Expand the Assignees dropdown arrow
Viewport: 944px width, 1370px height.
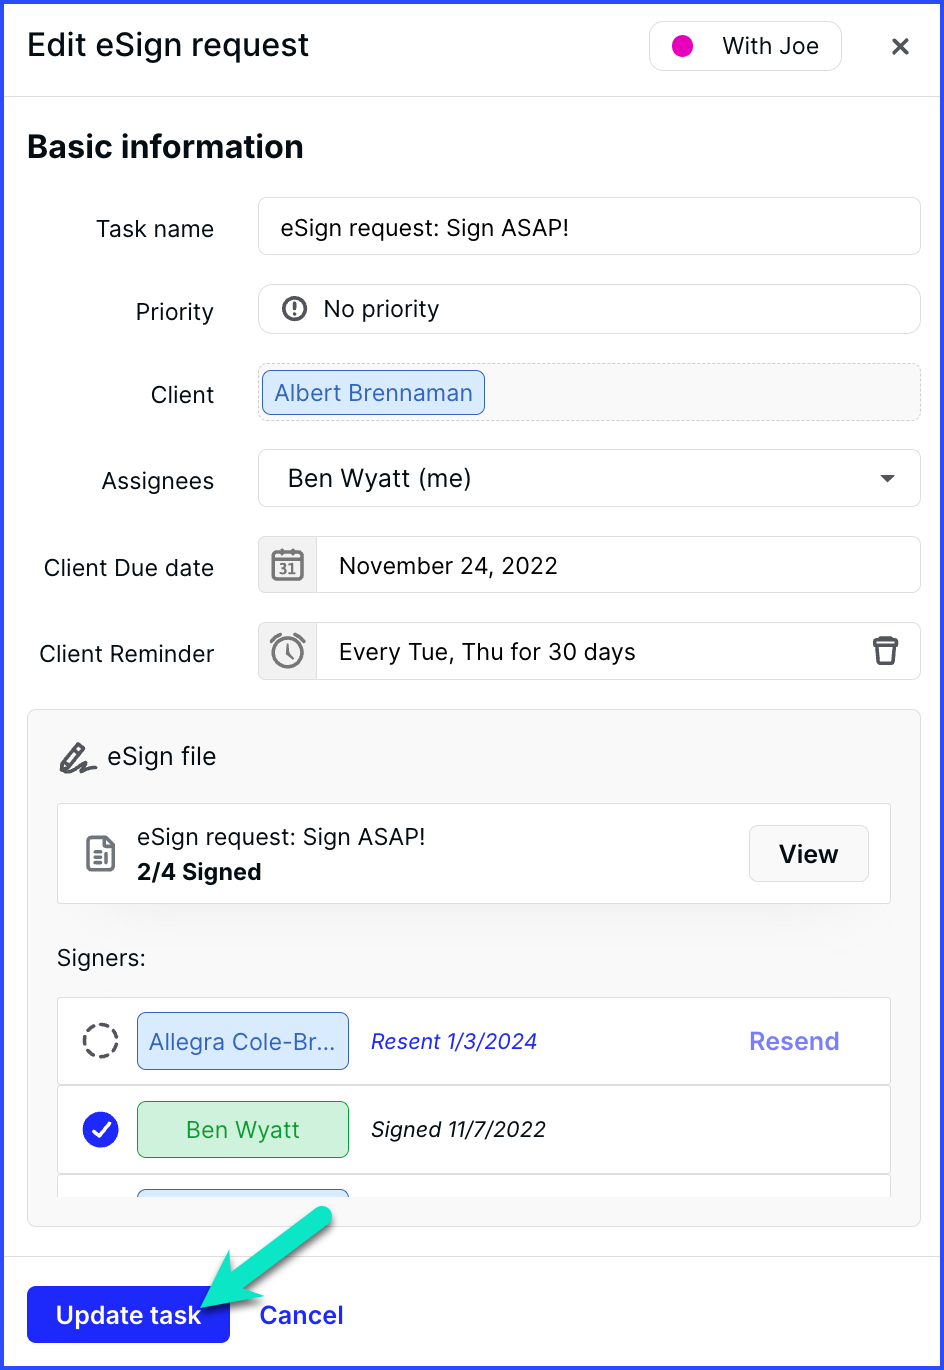point(887,479)
